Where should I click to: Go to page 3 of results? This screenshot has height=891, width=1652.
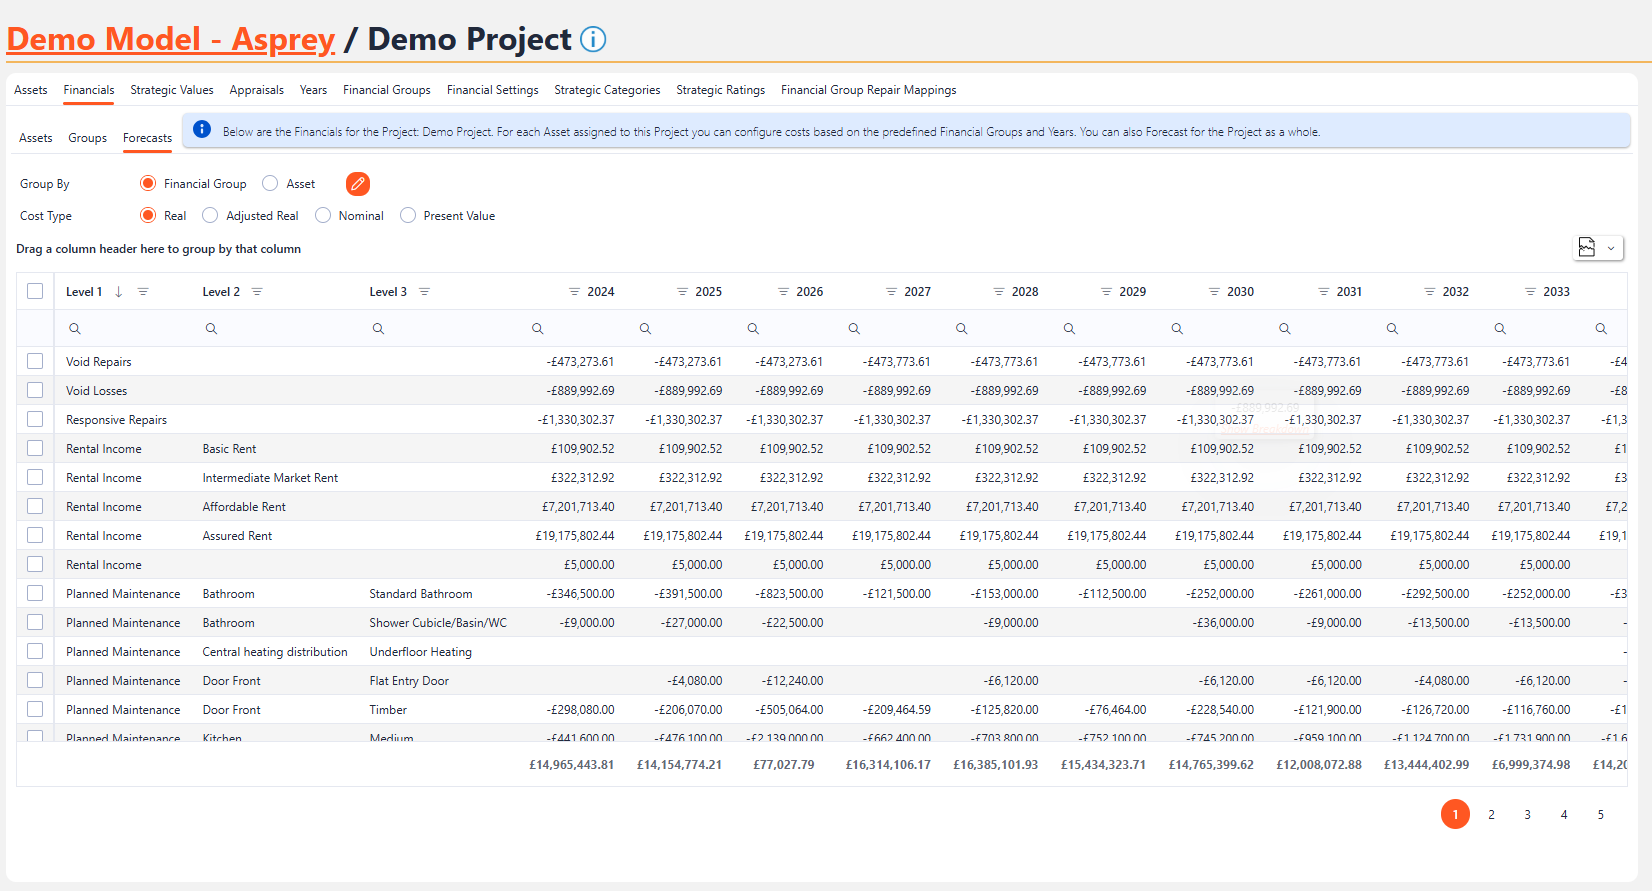click(x=1527, y=815)
